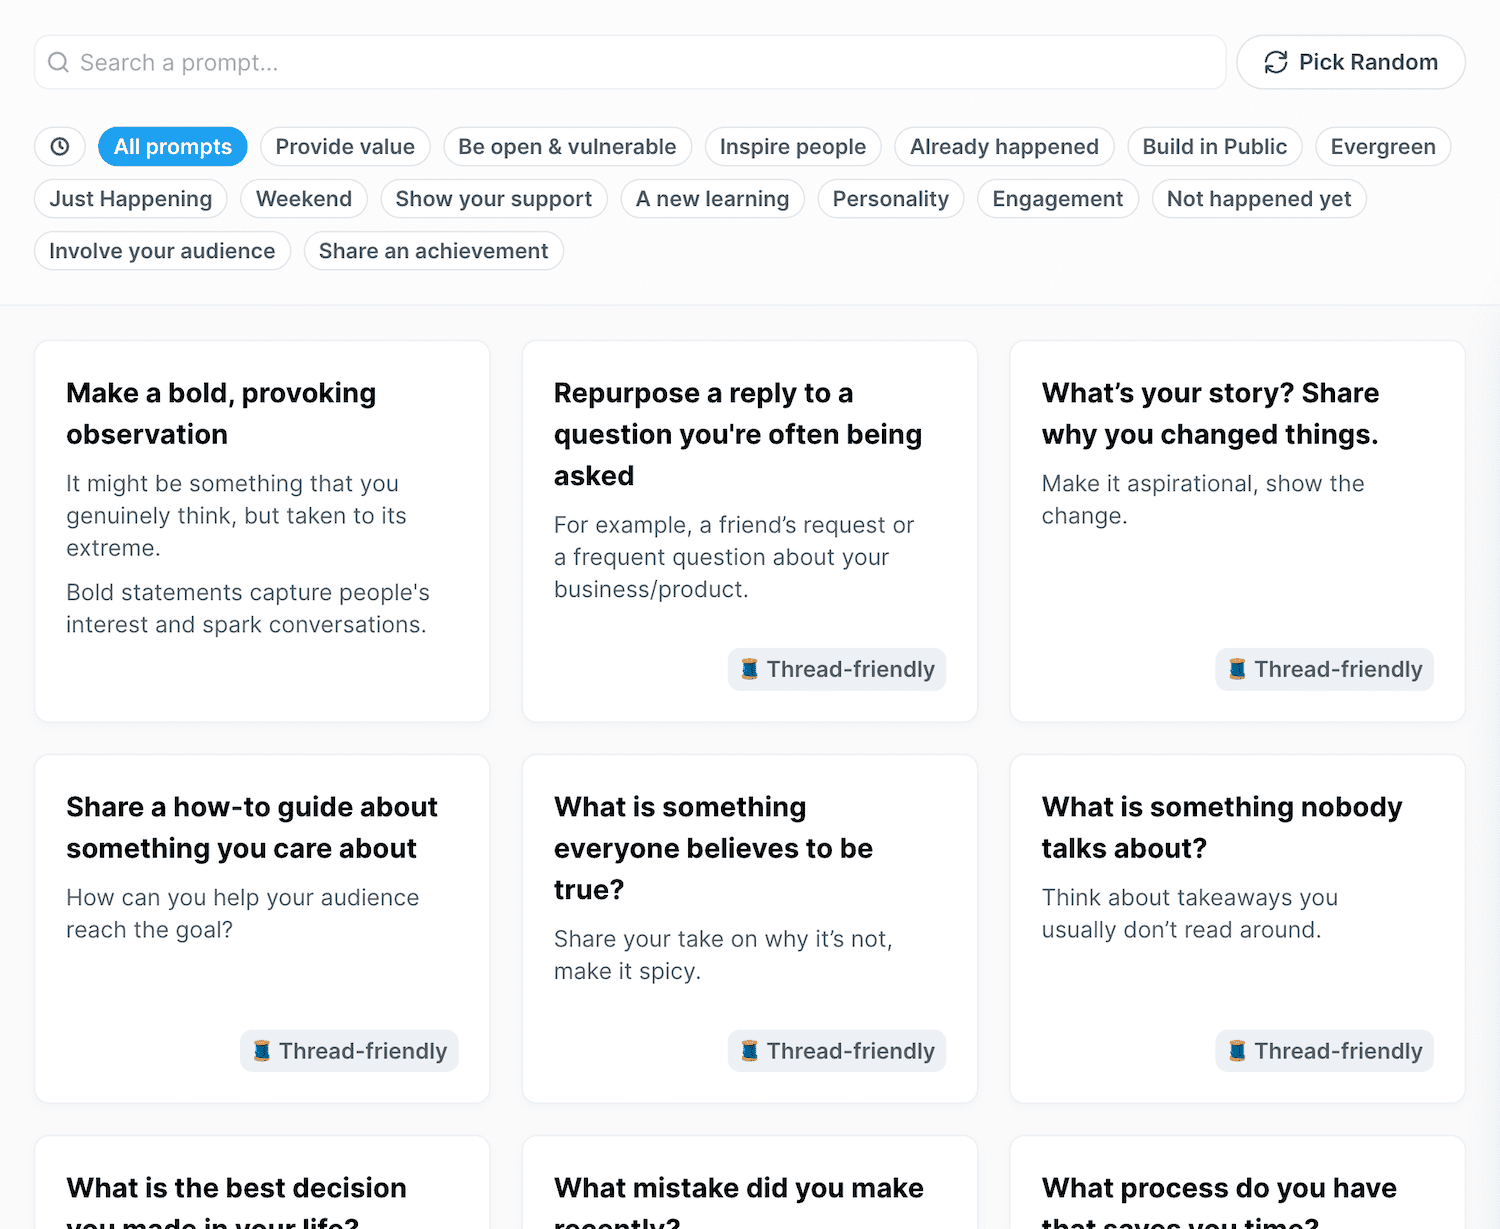Toggle the Weekend filter
The height and width of the screenshot is (1229, 1500).
click(304, 198)
